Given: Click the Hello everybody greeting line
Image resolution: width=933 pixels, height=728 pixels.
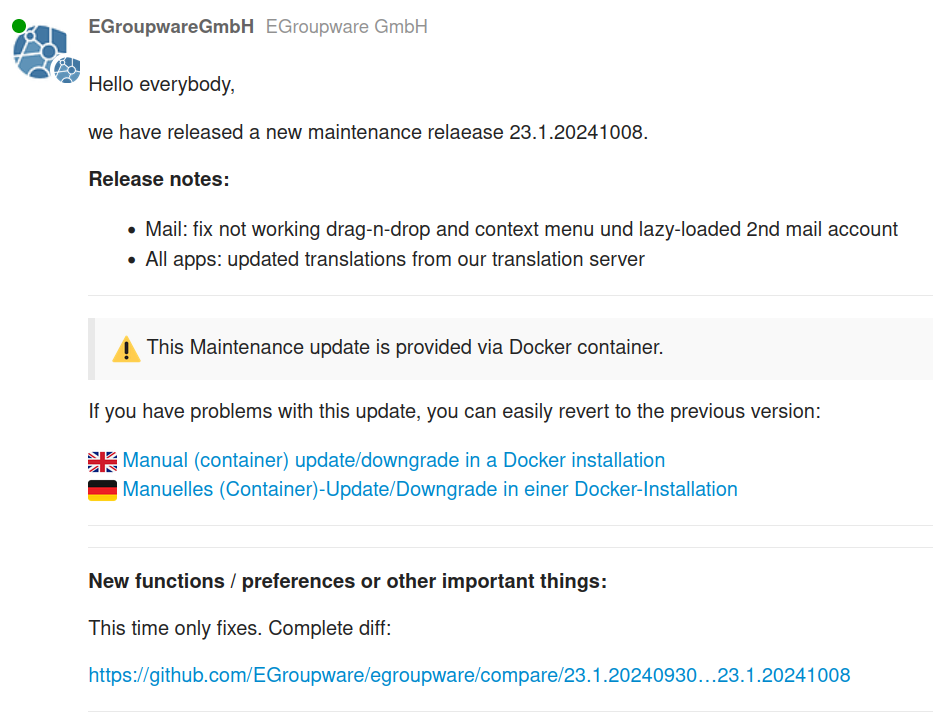Looking at the screenshot, I should pos(162,85).
